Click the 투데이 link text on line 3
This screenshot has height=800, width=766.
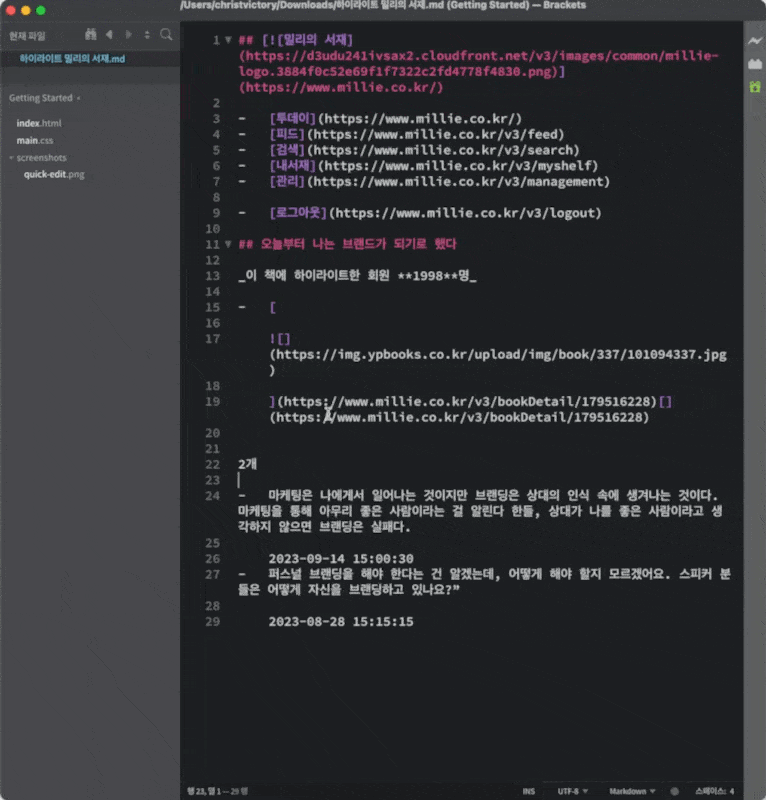point(293,119)
